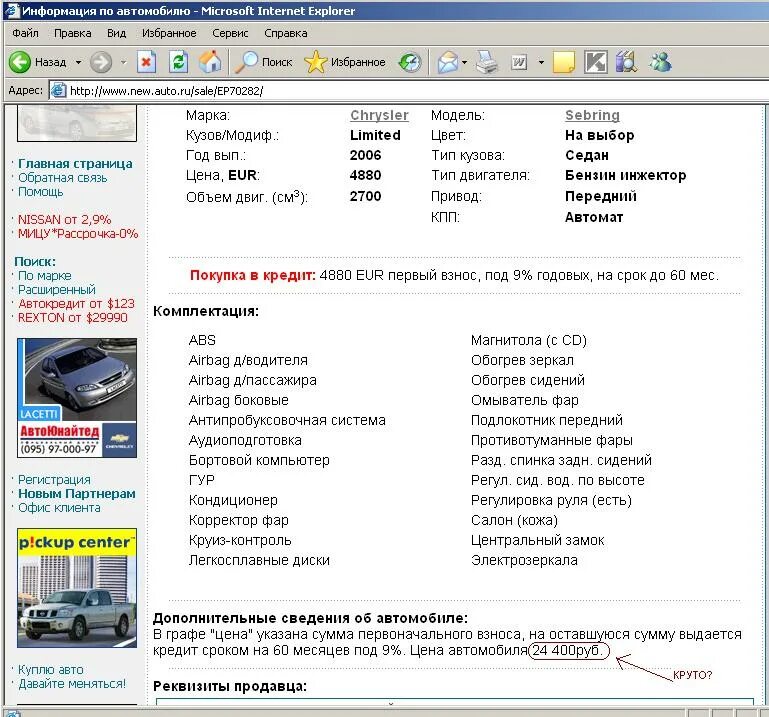769x717 pixels.
Task: Open Back button history dropdown arrow
Action: coord(78,62)
